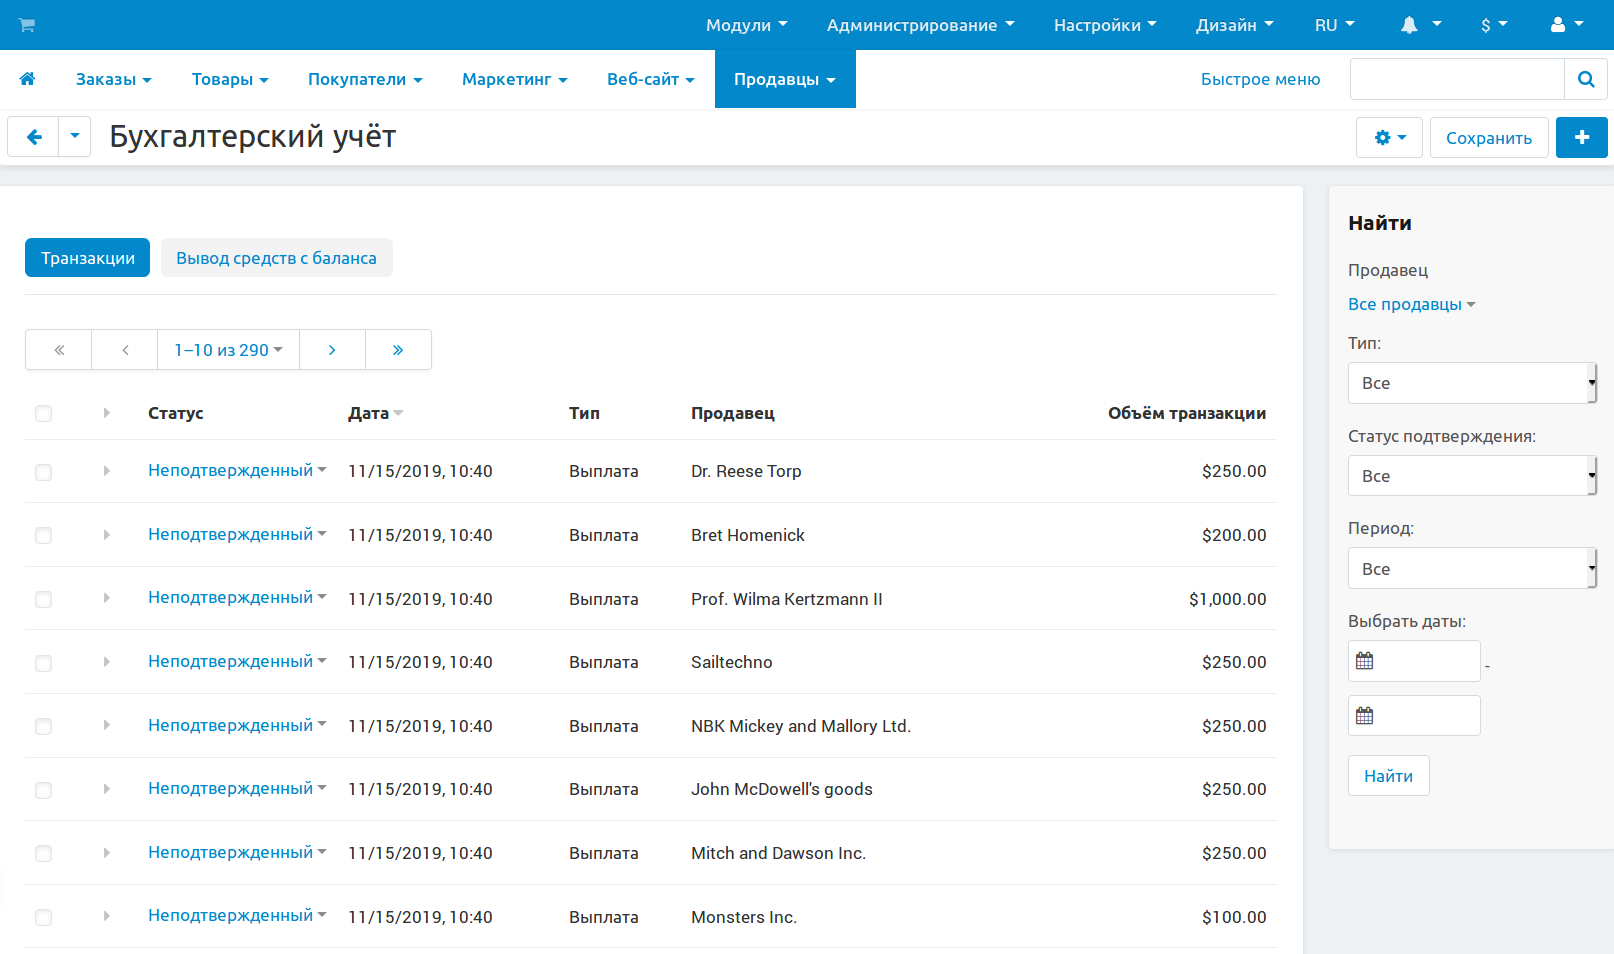Expand the Статус подтверждения select box
The width and height of the screenshot is (1614, 954).
pyautogui.click(x=1471, y=476)
